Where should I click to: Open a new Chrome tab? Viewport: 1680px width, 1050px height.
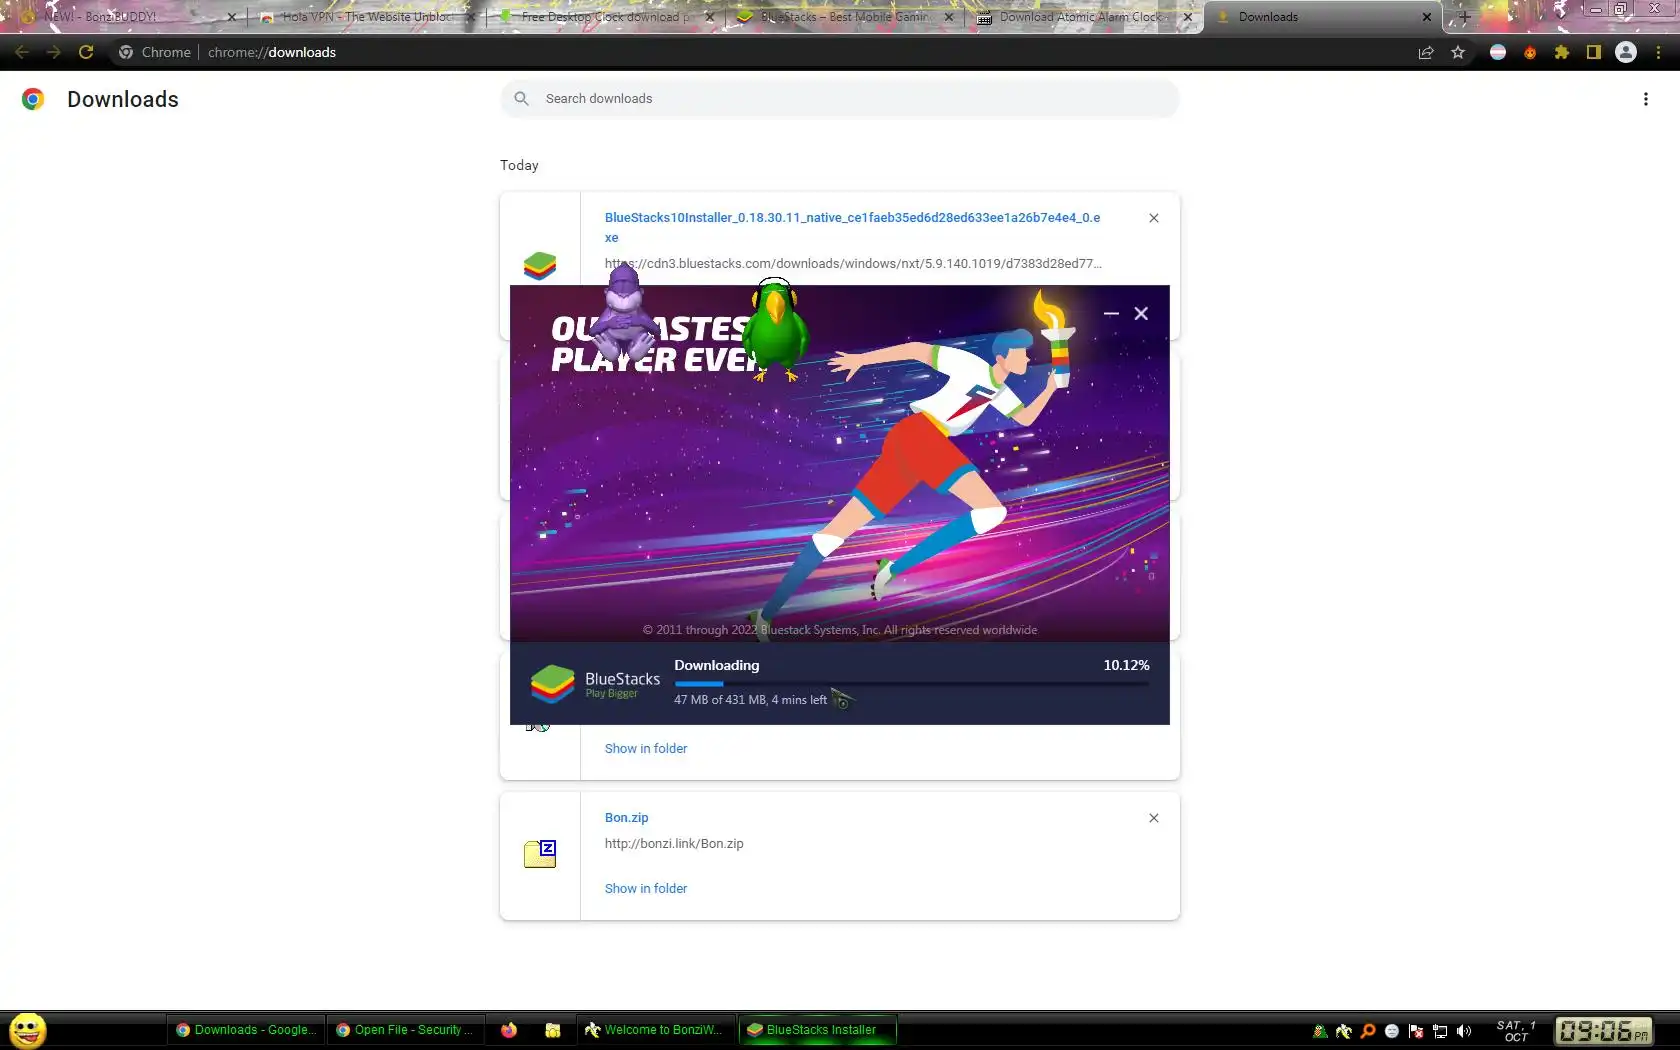click(1464, 17)
